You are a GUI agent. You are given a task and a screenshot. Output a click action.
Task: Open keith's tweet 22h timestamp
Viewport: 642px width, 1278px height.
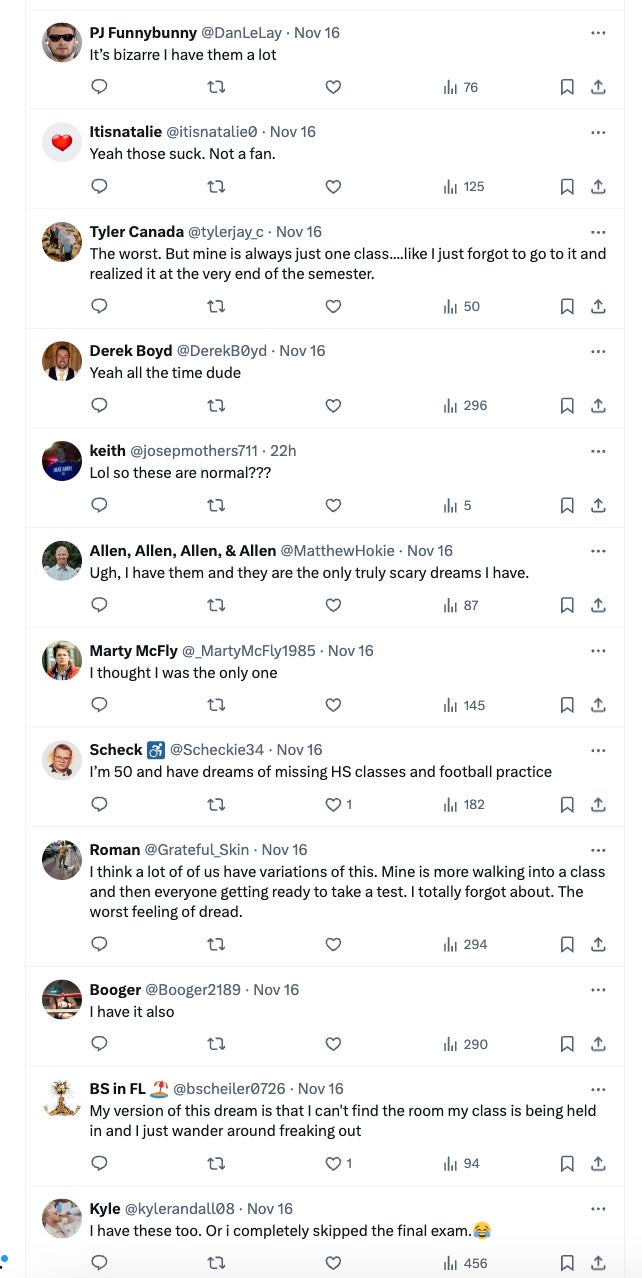(x=284, y=451)
